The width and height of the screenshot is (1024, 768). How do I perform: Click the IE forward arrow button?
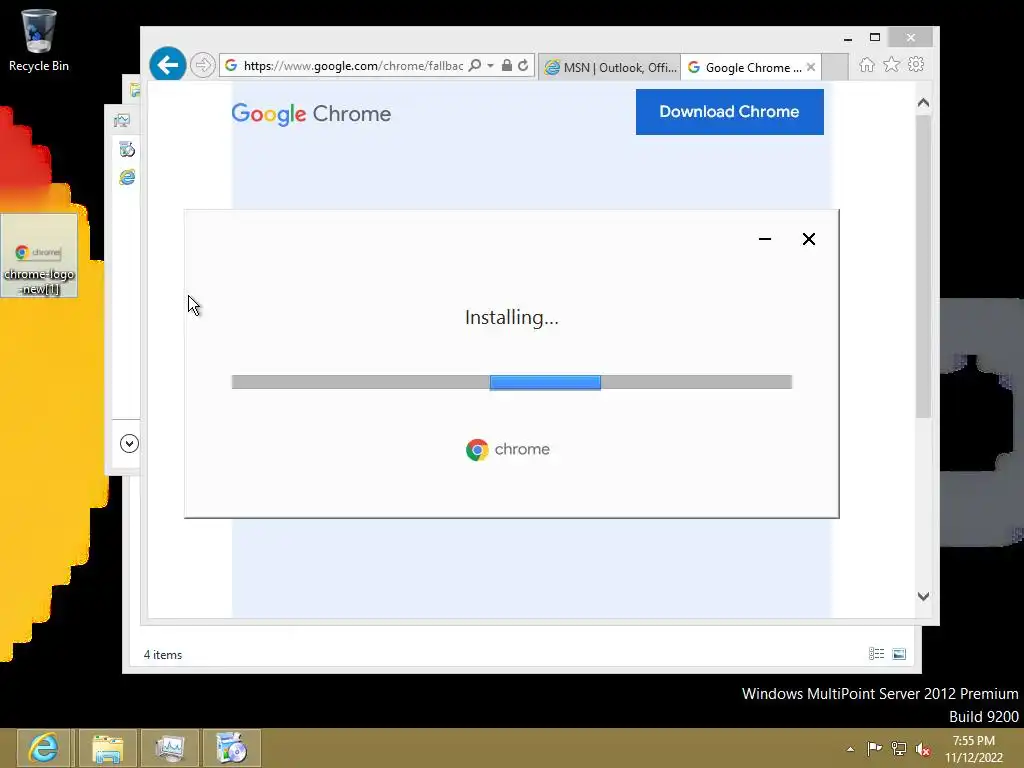point(203,65)
